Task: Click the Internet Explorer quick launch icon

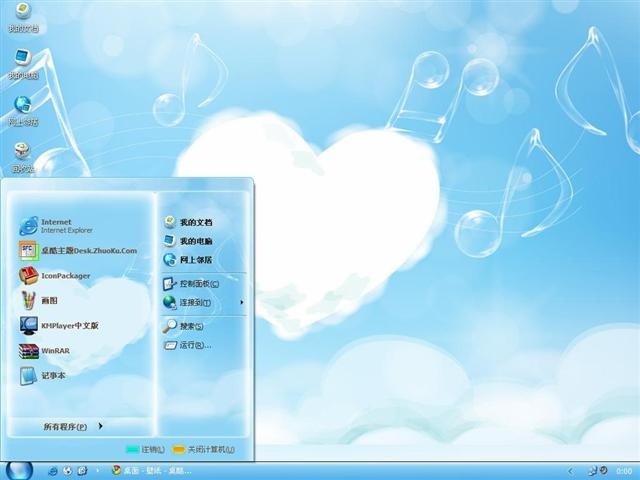Action: 53,470
